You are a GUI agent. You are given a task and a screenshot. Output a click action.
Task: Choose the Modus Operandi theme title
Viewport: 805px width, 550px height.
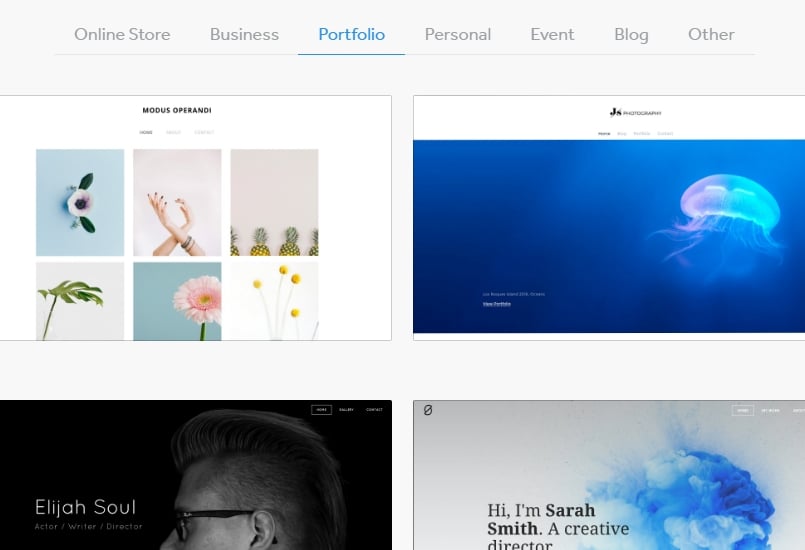177,110
